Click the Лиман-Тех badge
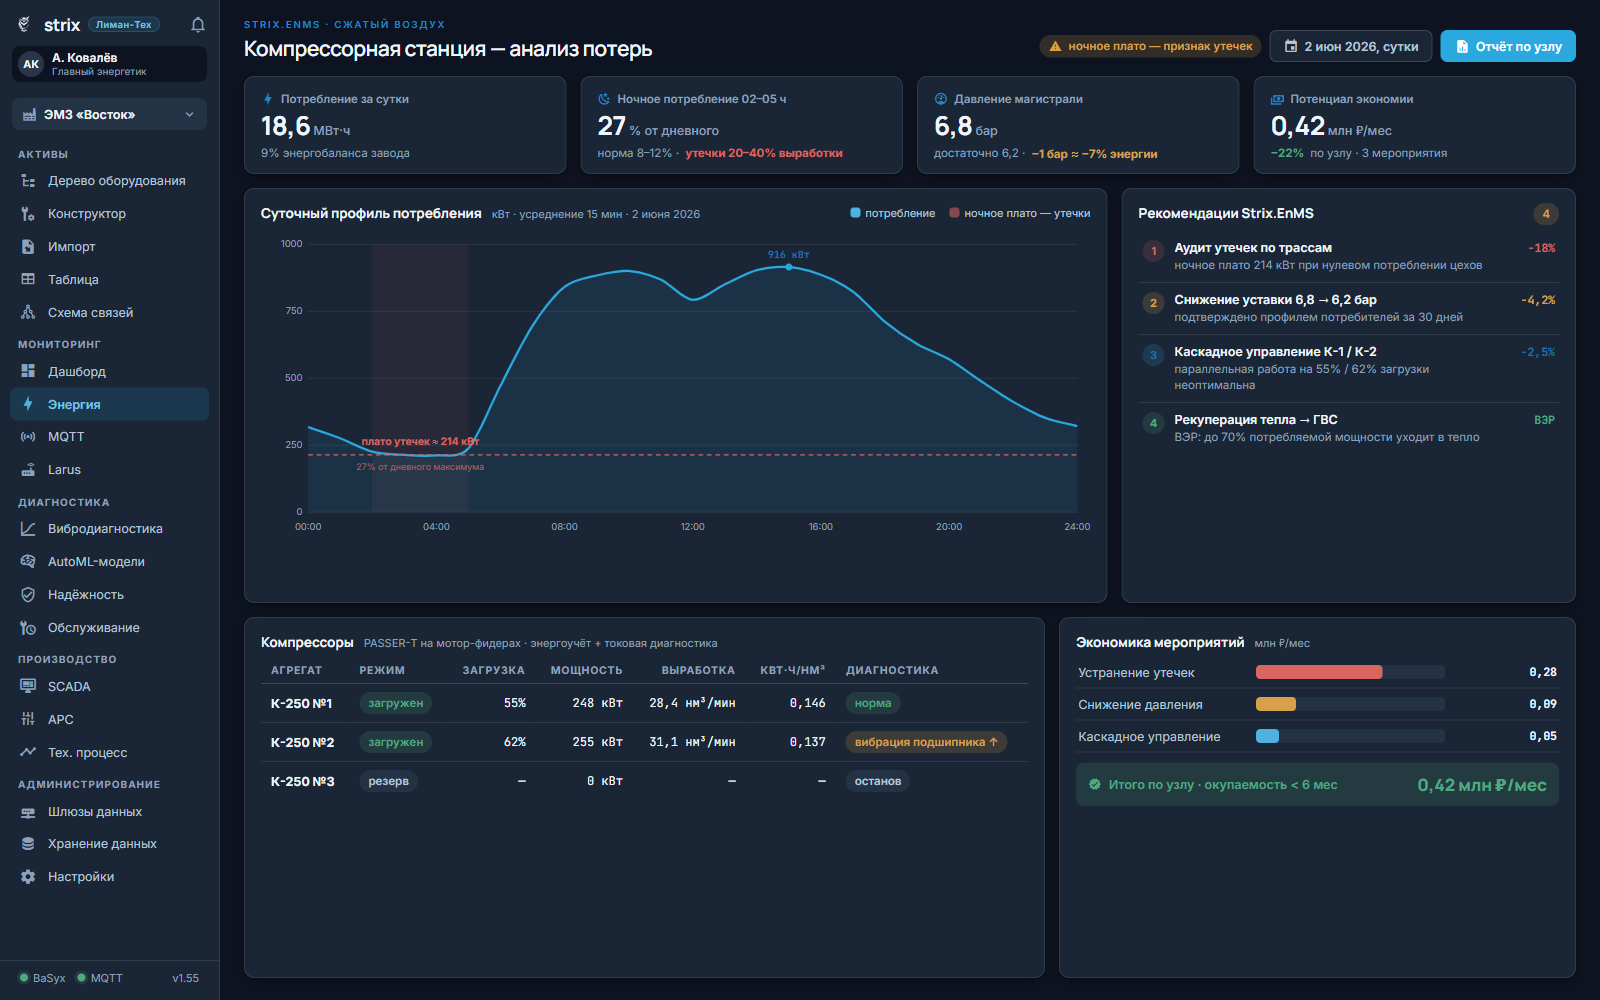 click(x=124, y=25)
